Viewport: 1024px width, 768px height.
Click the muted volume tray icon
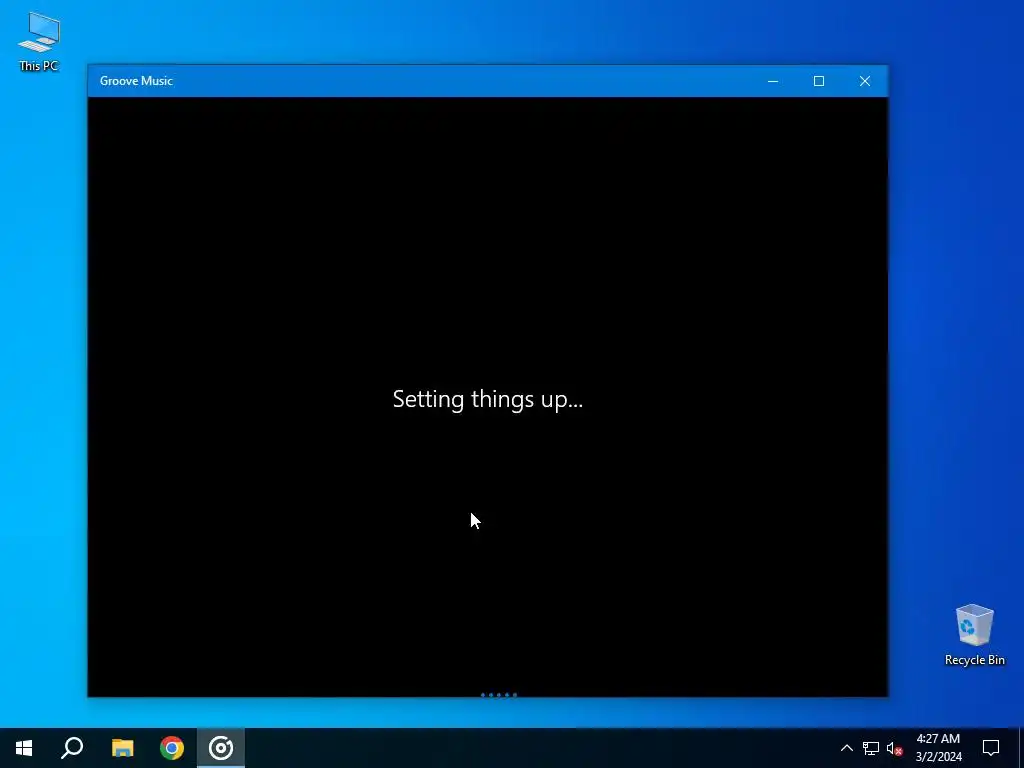click(895, 748)
